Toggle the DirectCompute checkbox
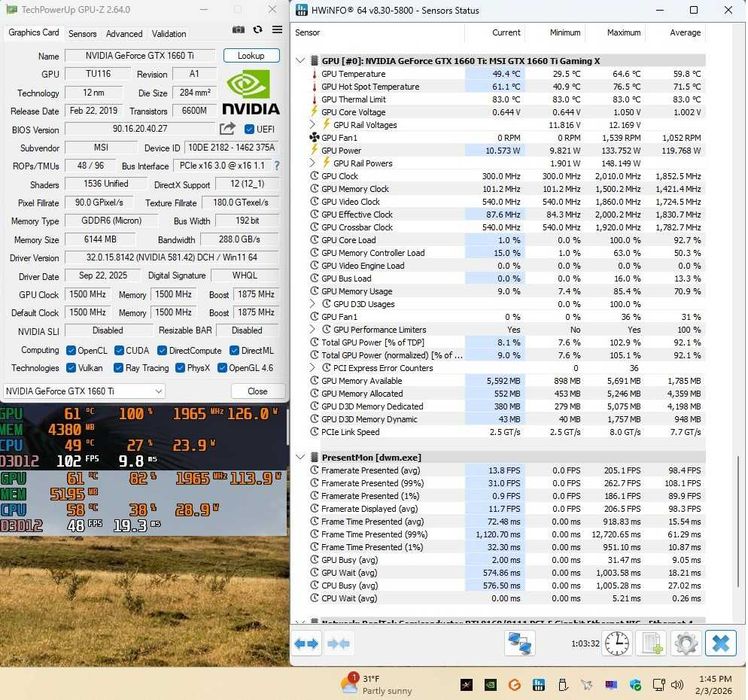The height and width of the screenshot is (700, 748). 162,351
